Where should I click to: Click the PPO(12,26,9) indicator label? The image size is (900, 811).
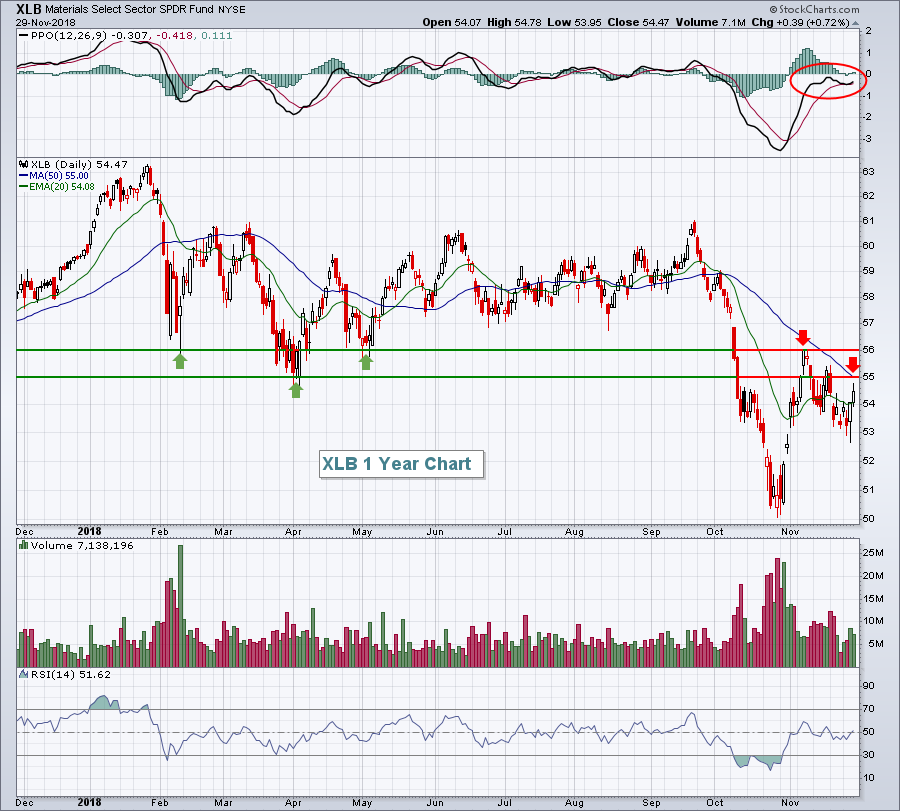click(x=69, y=36)
